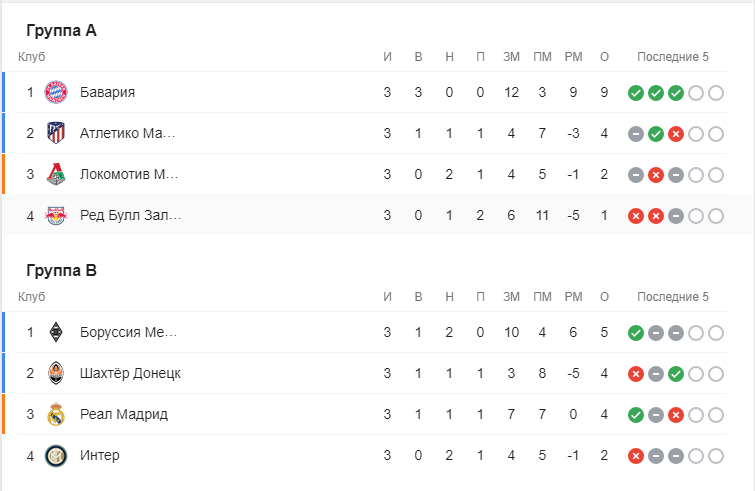Screen dimensions: 755x491
Task: Click the Группа A heading
Action: pos(61,31)
